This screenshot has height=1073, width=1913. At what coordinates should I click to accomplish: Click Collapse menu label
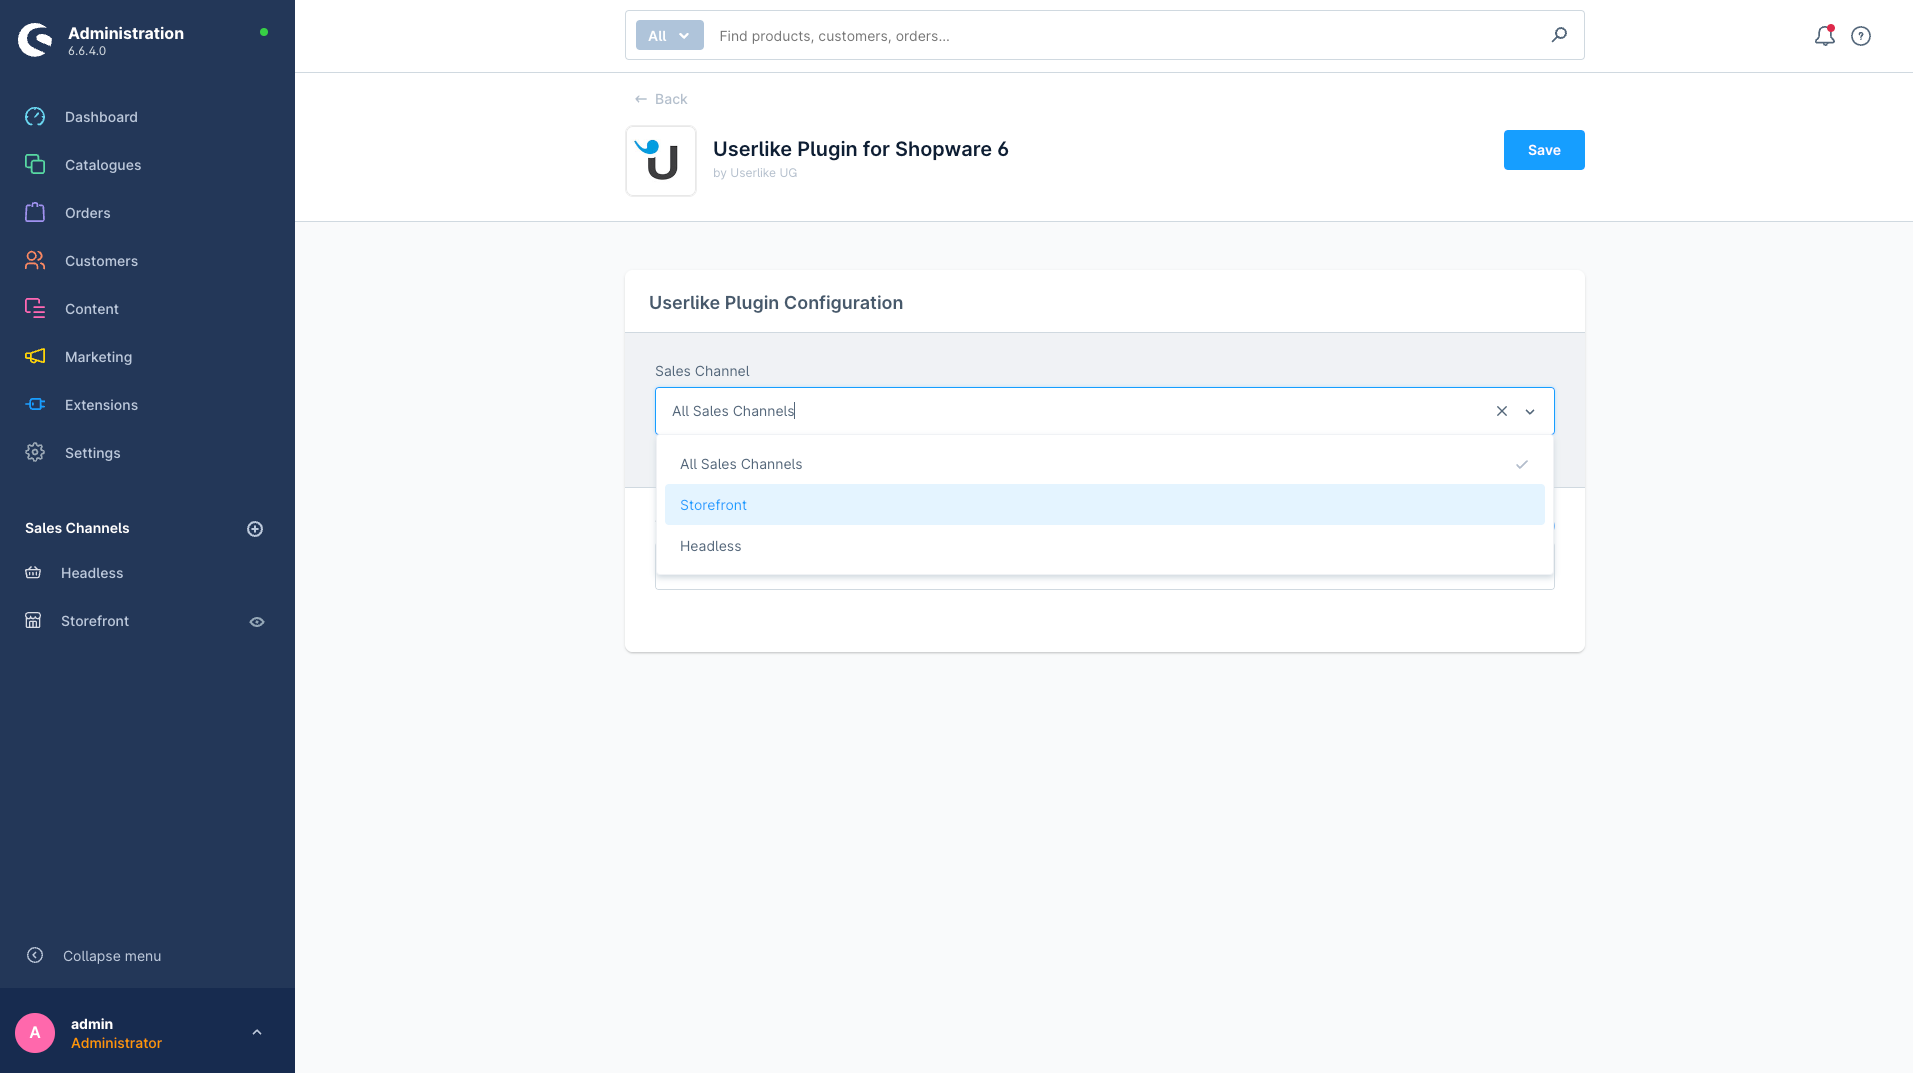tap(112, 956)
